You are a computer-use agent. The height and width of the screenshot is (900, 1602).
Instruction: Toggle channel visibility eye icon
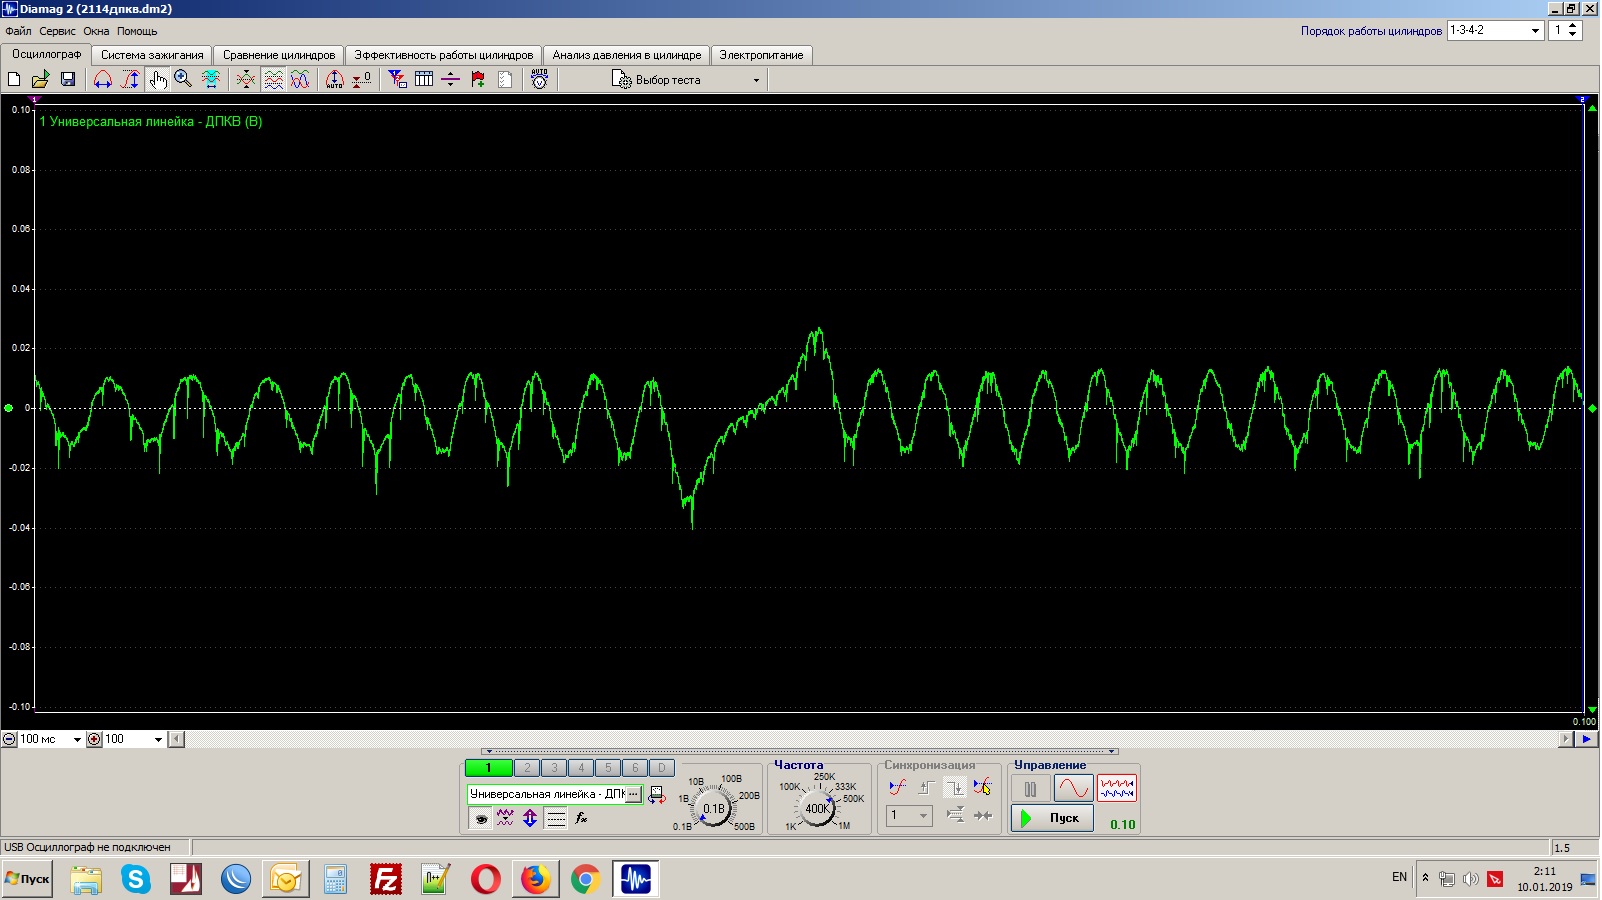(x=481, y=818)
